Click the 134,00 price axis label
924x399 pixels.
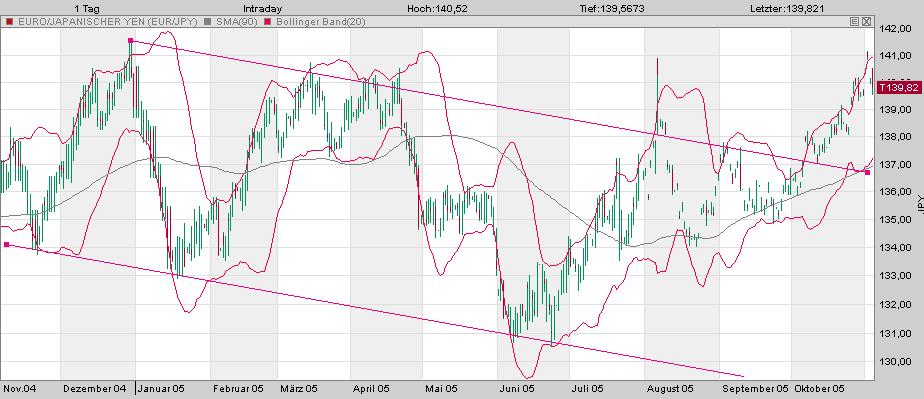pyautogui.click(x=895, y=248)
